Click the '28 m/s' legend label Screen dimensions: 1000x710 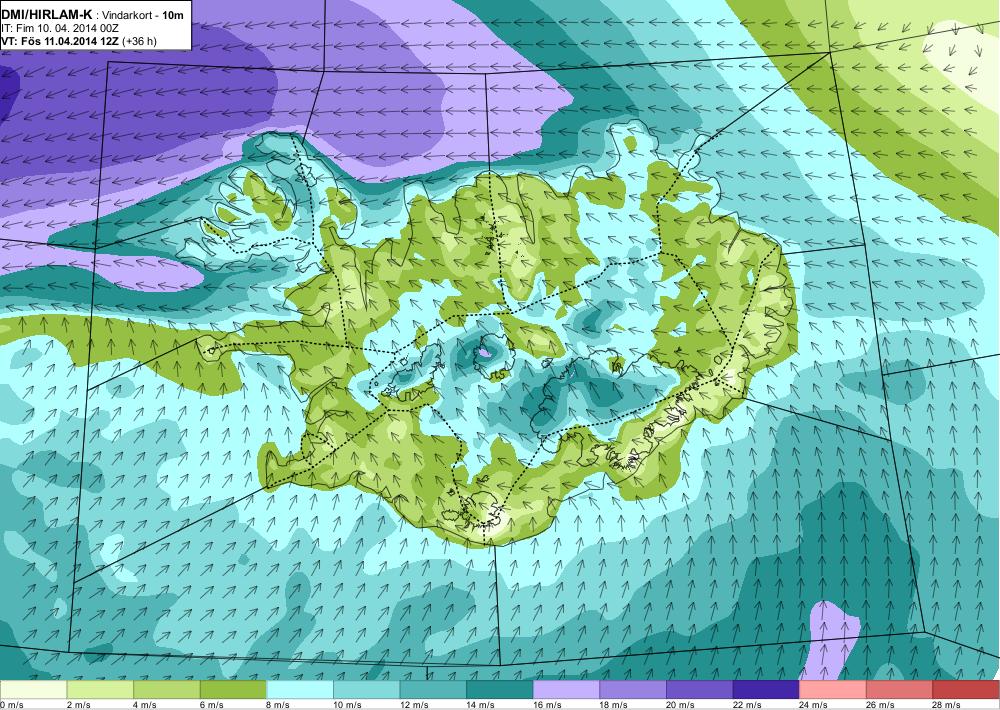coord(947,704)
